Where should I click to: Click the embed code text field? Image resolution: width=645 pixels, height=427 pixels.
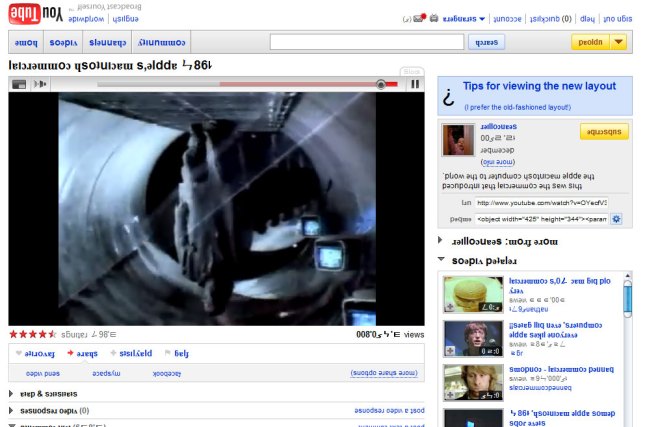[x=542, y=219]
